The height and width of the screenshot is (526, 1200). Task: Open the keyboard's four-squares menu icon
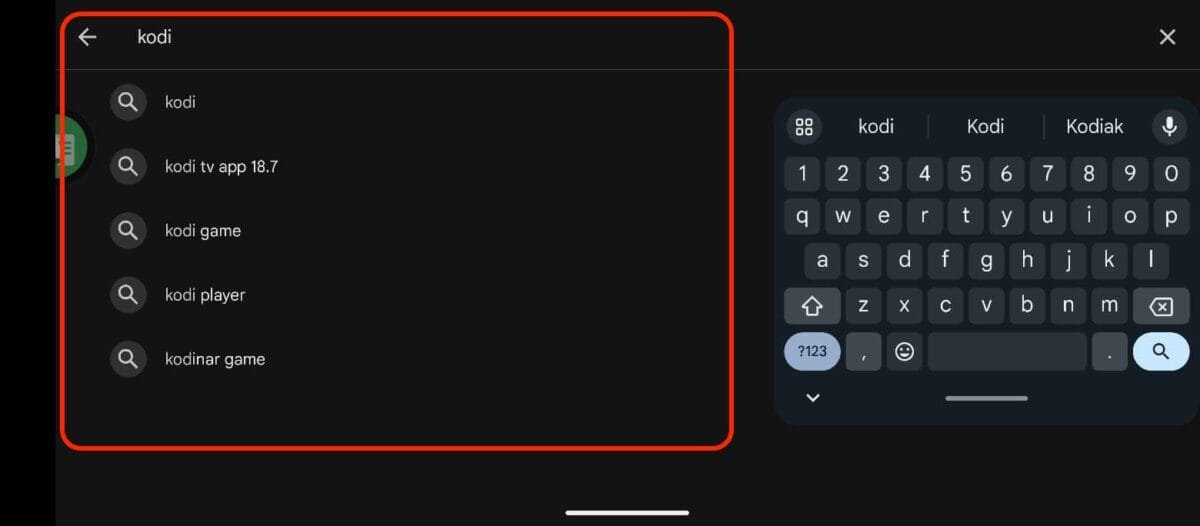[804, 127]
